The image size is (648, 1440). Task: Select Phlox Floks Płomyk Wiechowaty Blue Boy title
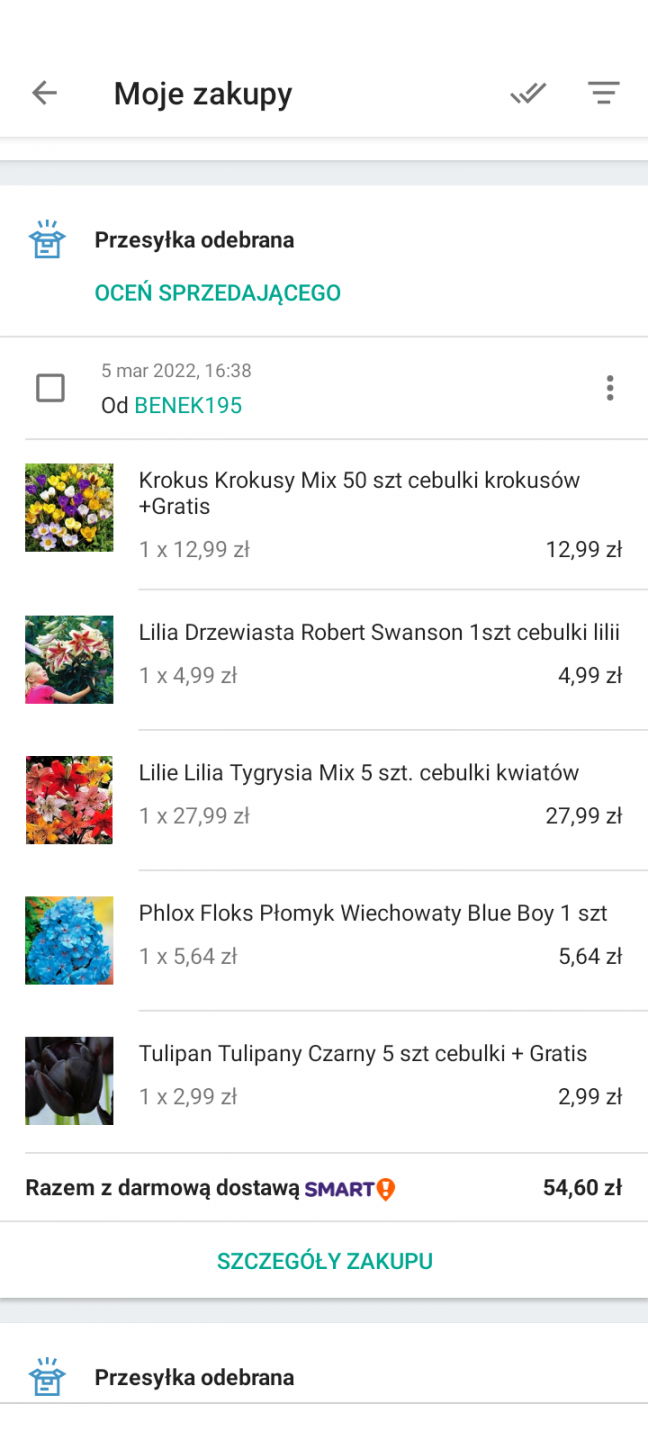click(373, 913)
